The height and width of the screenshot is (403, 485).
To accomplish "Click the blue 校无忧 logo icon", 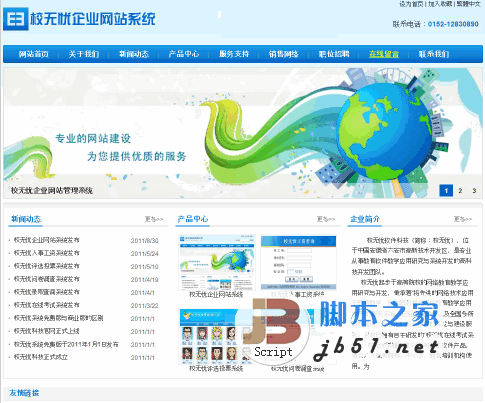I will point(16,19).
